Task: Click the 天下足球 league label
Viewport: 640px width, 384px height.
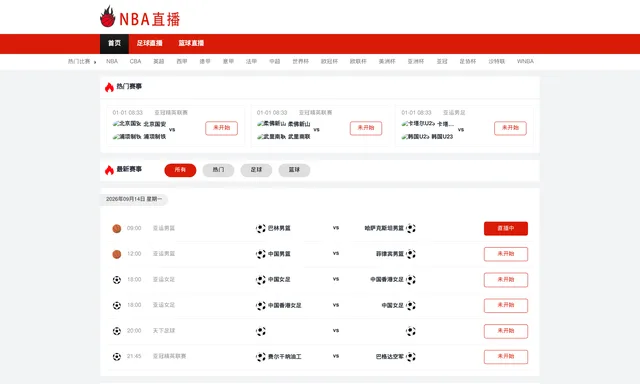Action: 164,331
